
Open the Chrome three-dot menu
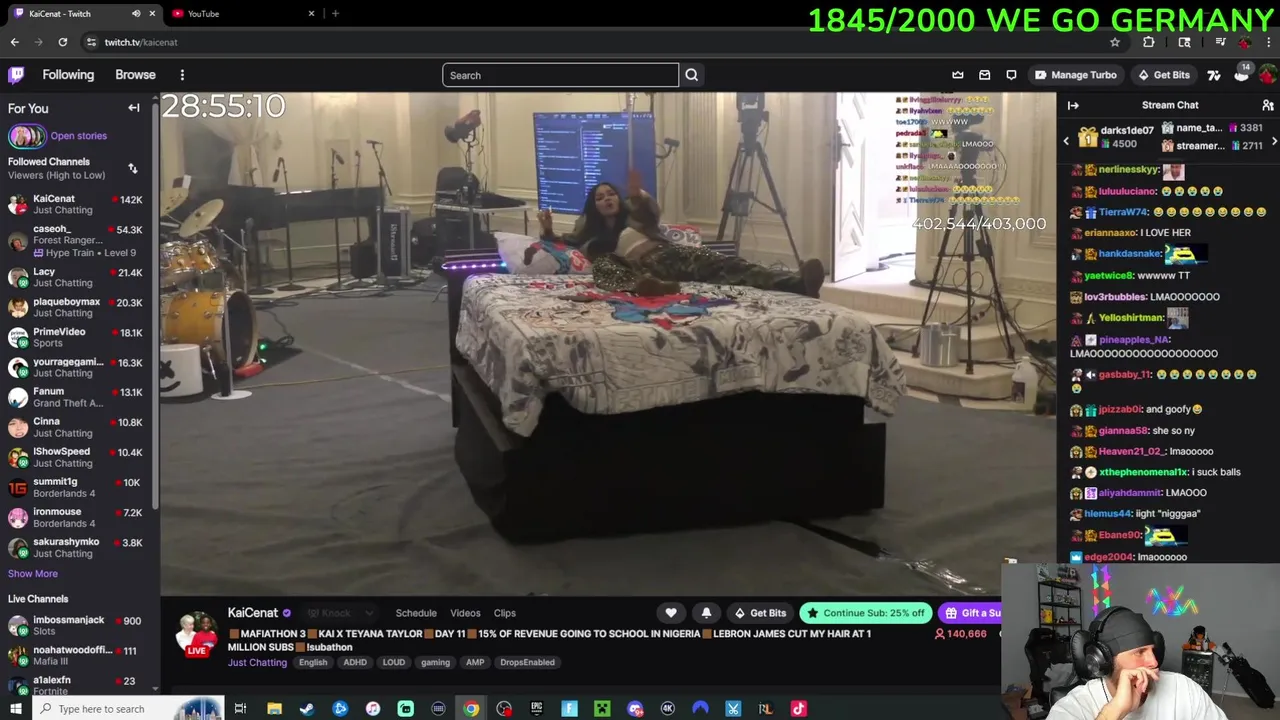click(1268, 42)
